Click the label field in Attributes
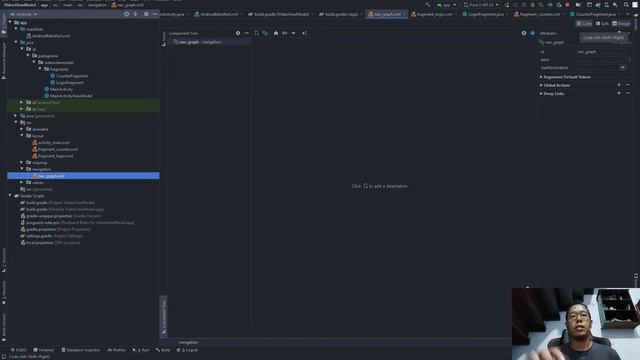The width and height of the screenshot is (640, 360). point(602,60)
